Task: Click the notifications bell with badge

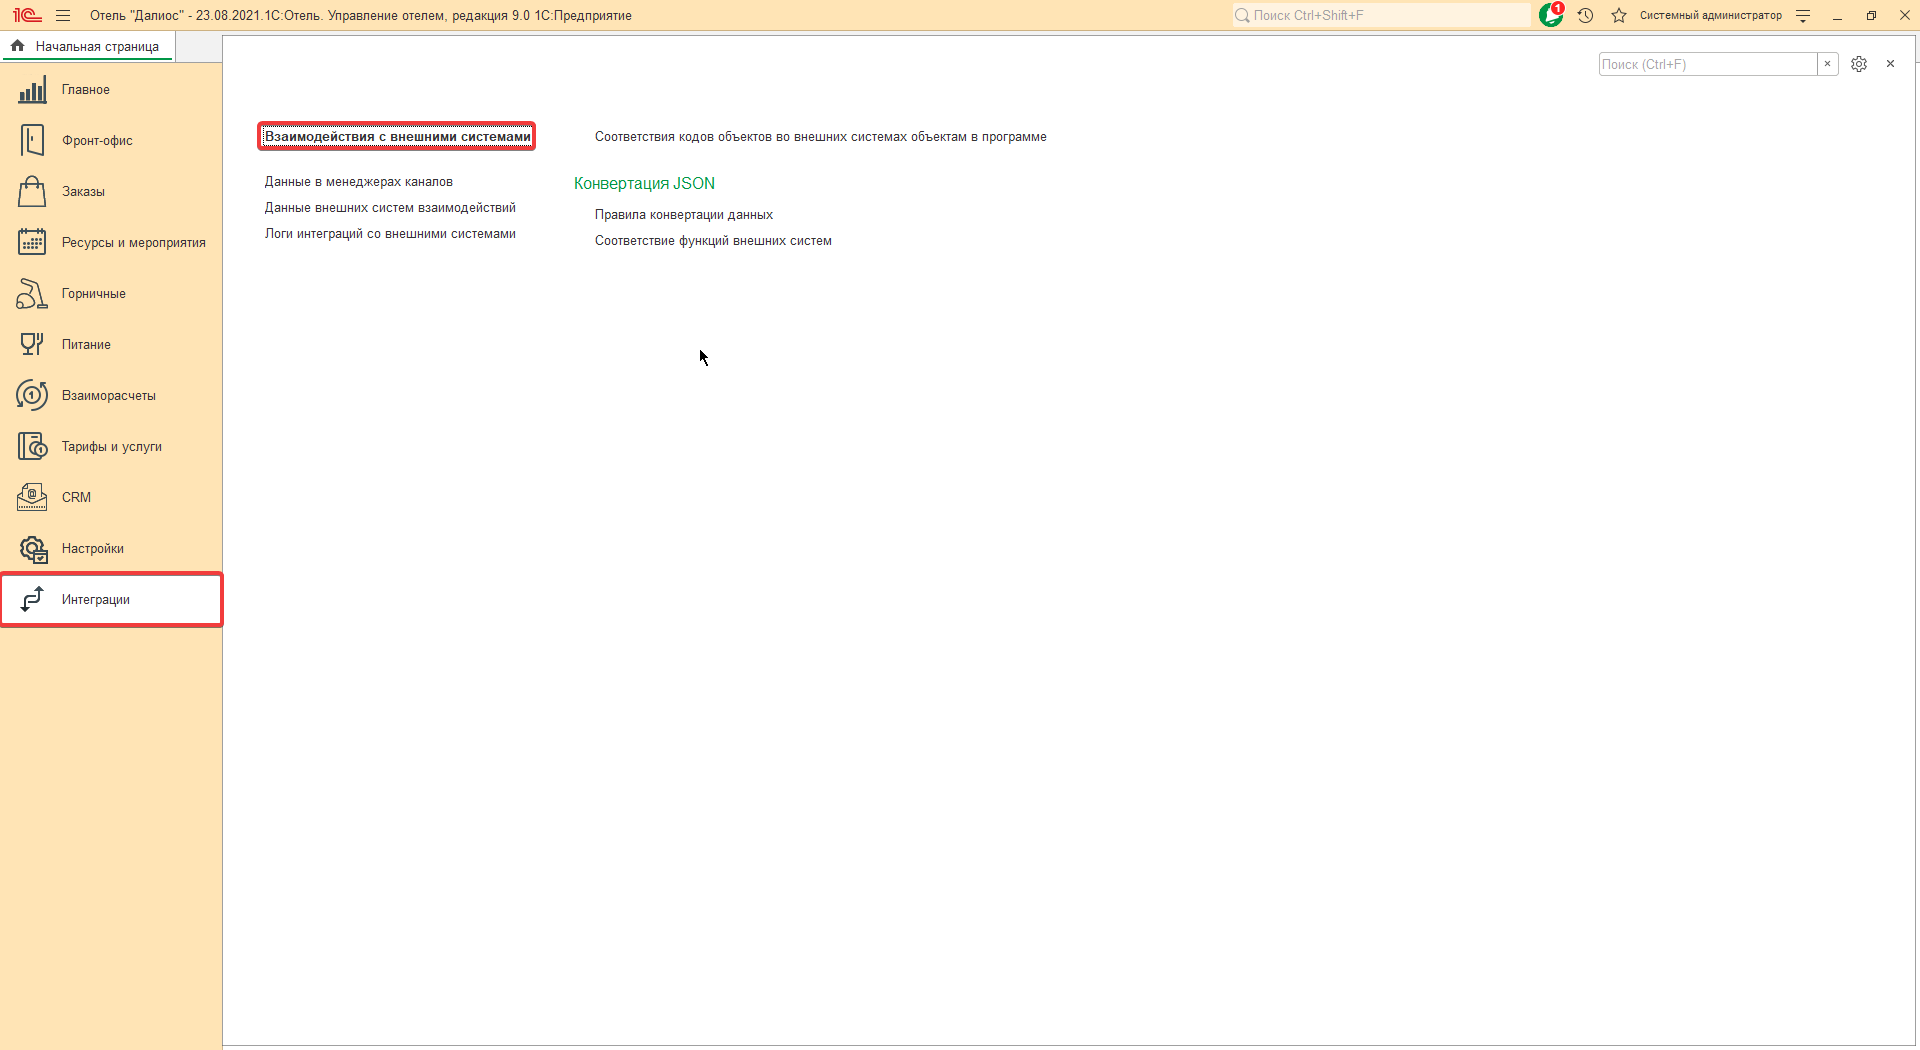Action: click(1551, 15)
